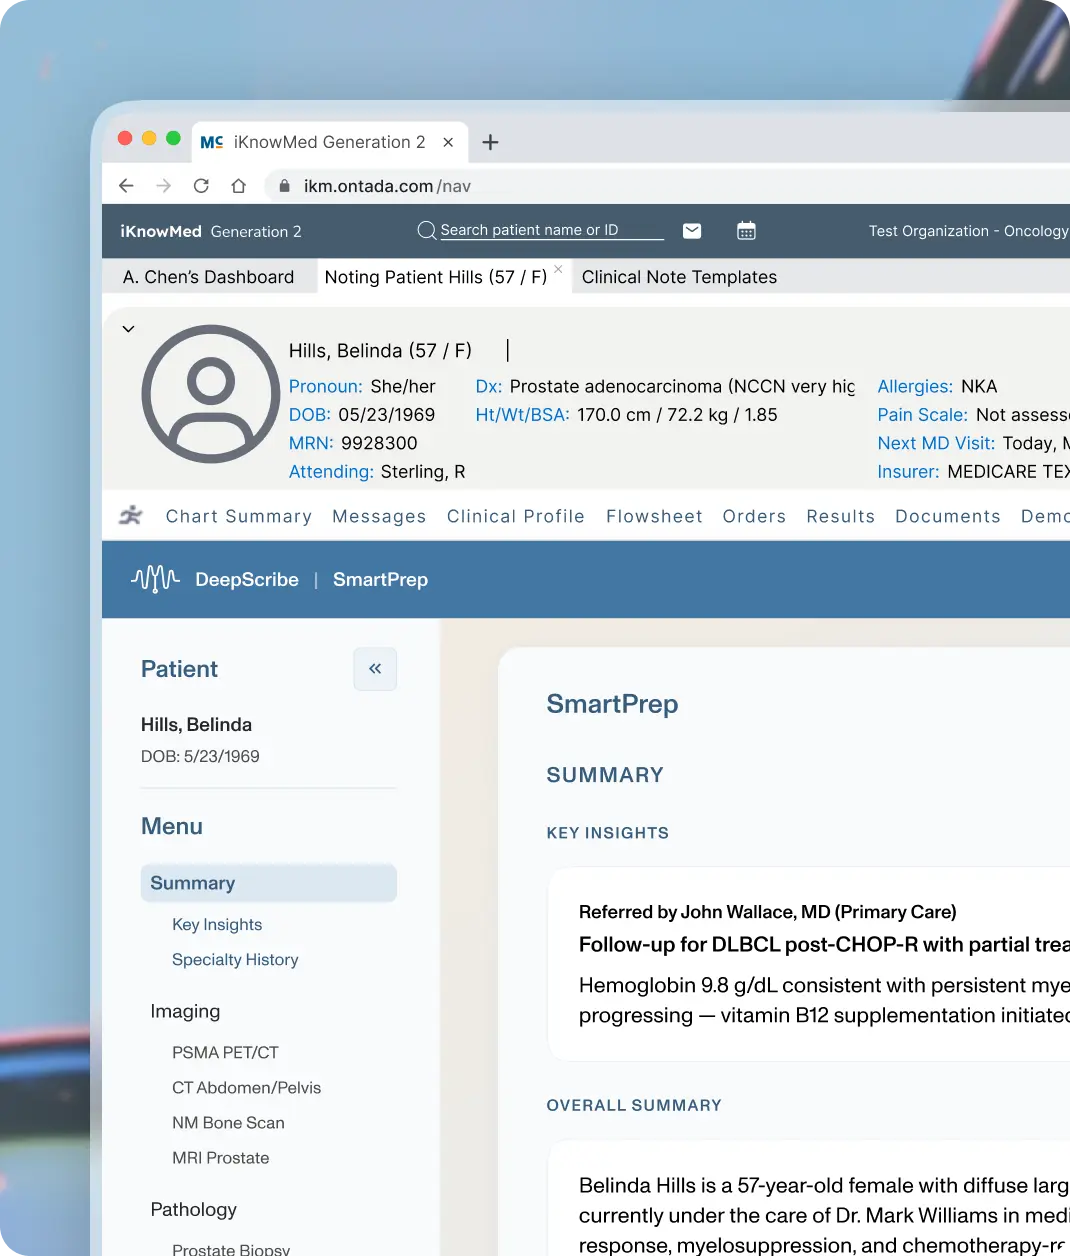Select the Pathology menu heading
Image resolution: width=1070 pixels, height=1256 pixels.
point(193,1209)
